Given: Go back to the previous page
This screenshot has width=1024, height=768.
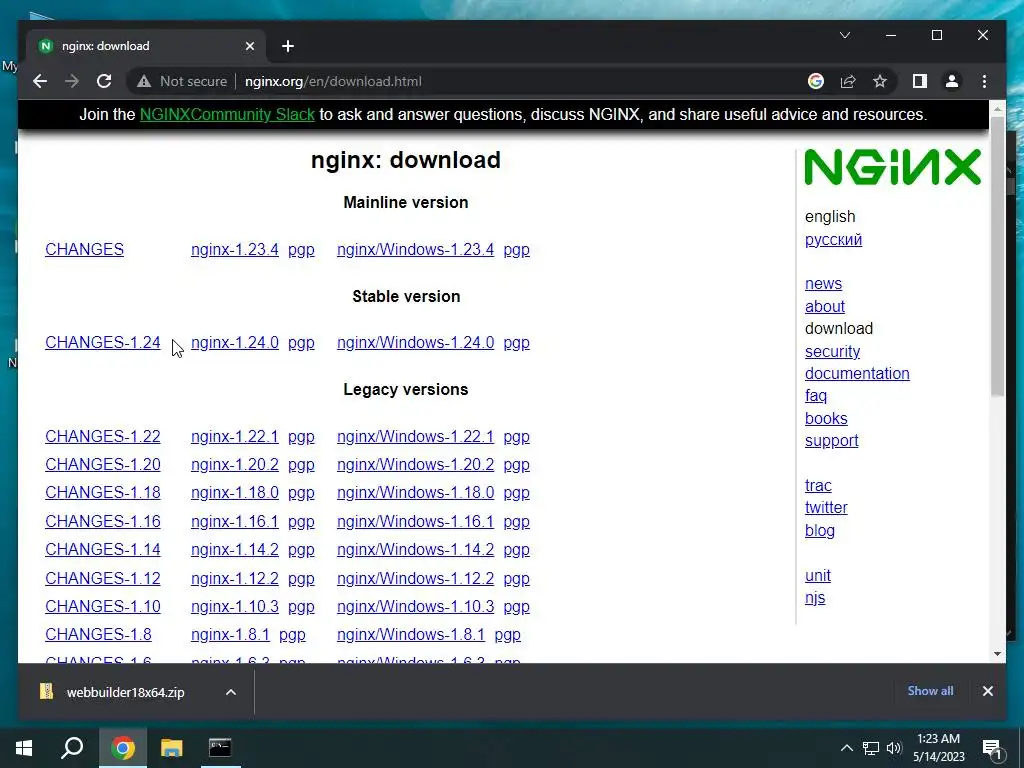Looking at the screenshot, I should (40, 81).
